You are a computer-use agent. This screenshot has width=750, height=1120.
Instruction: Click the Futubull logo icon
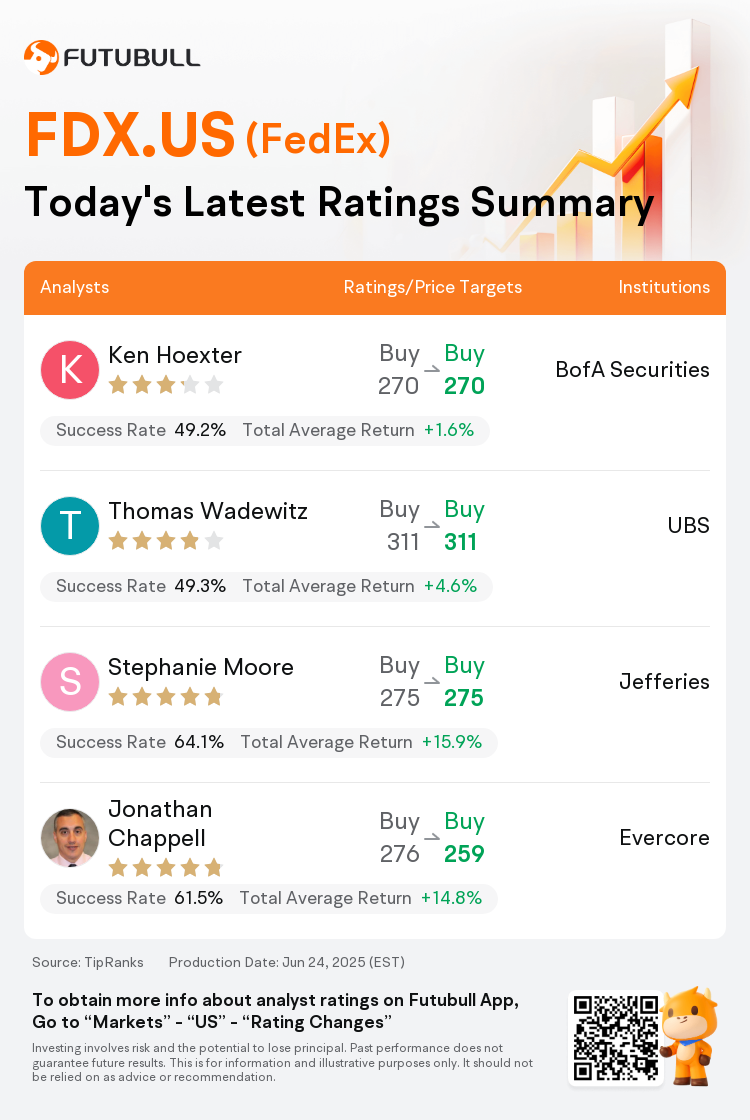tap(41, 57)
